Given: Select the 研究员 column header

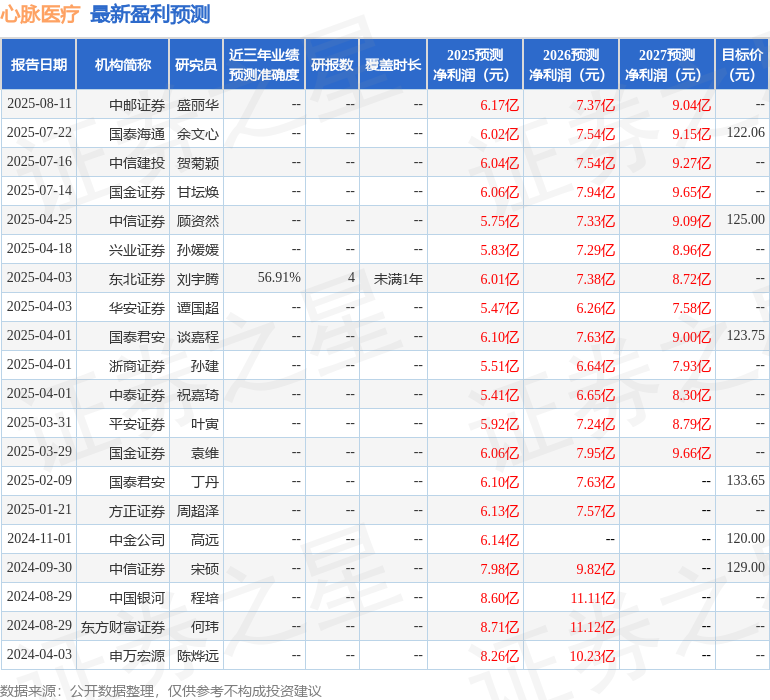Looking at the screenshot, I should pos(196,65).
